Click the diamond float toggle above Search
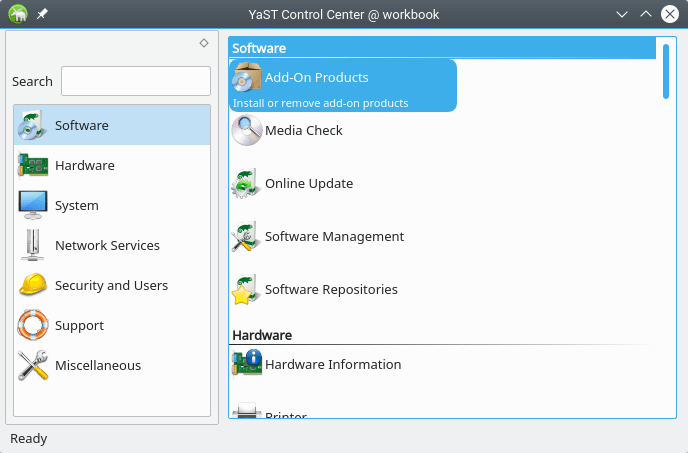Image resolution: width=688 pixels, height=453 pixels. [204, 43]
